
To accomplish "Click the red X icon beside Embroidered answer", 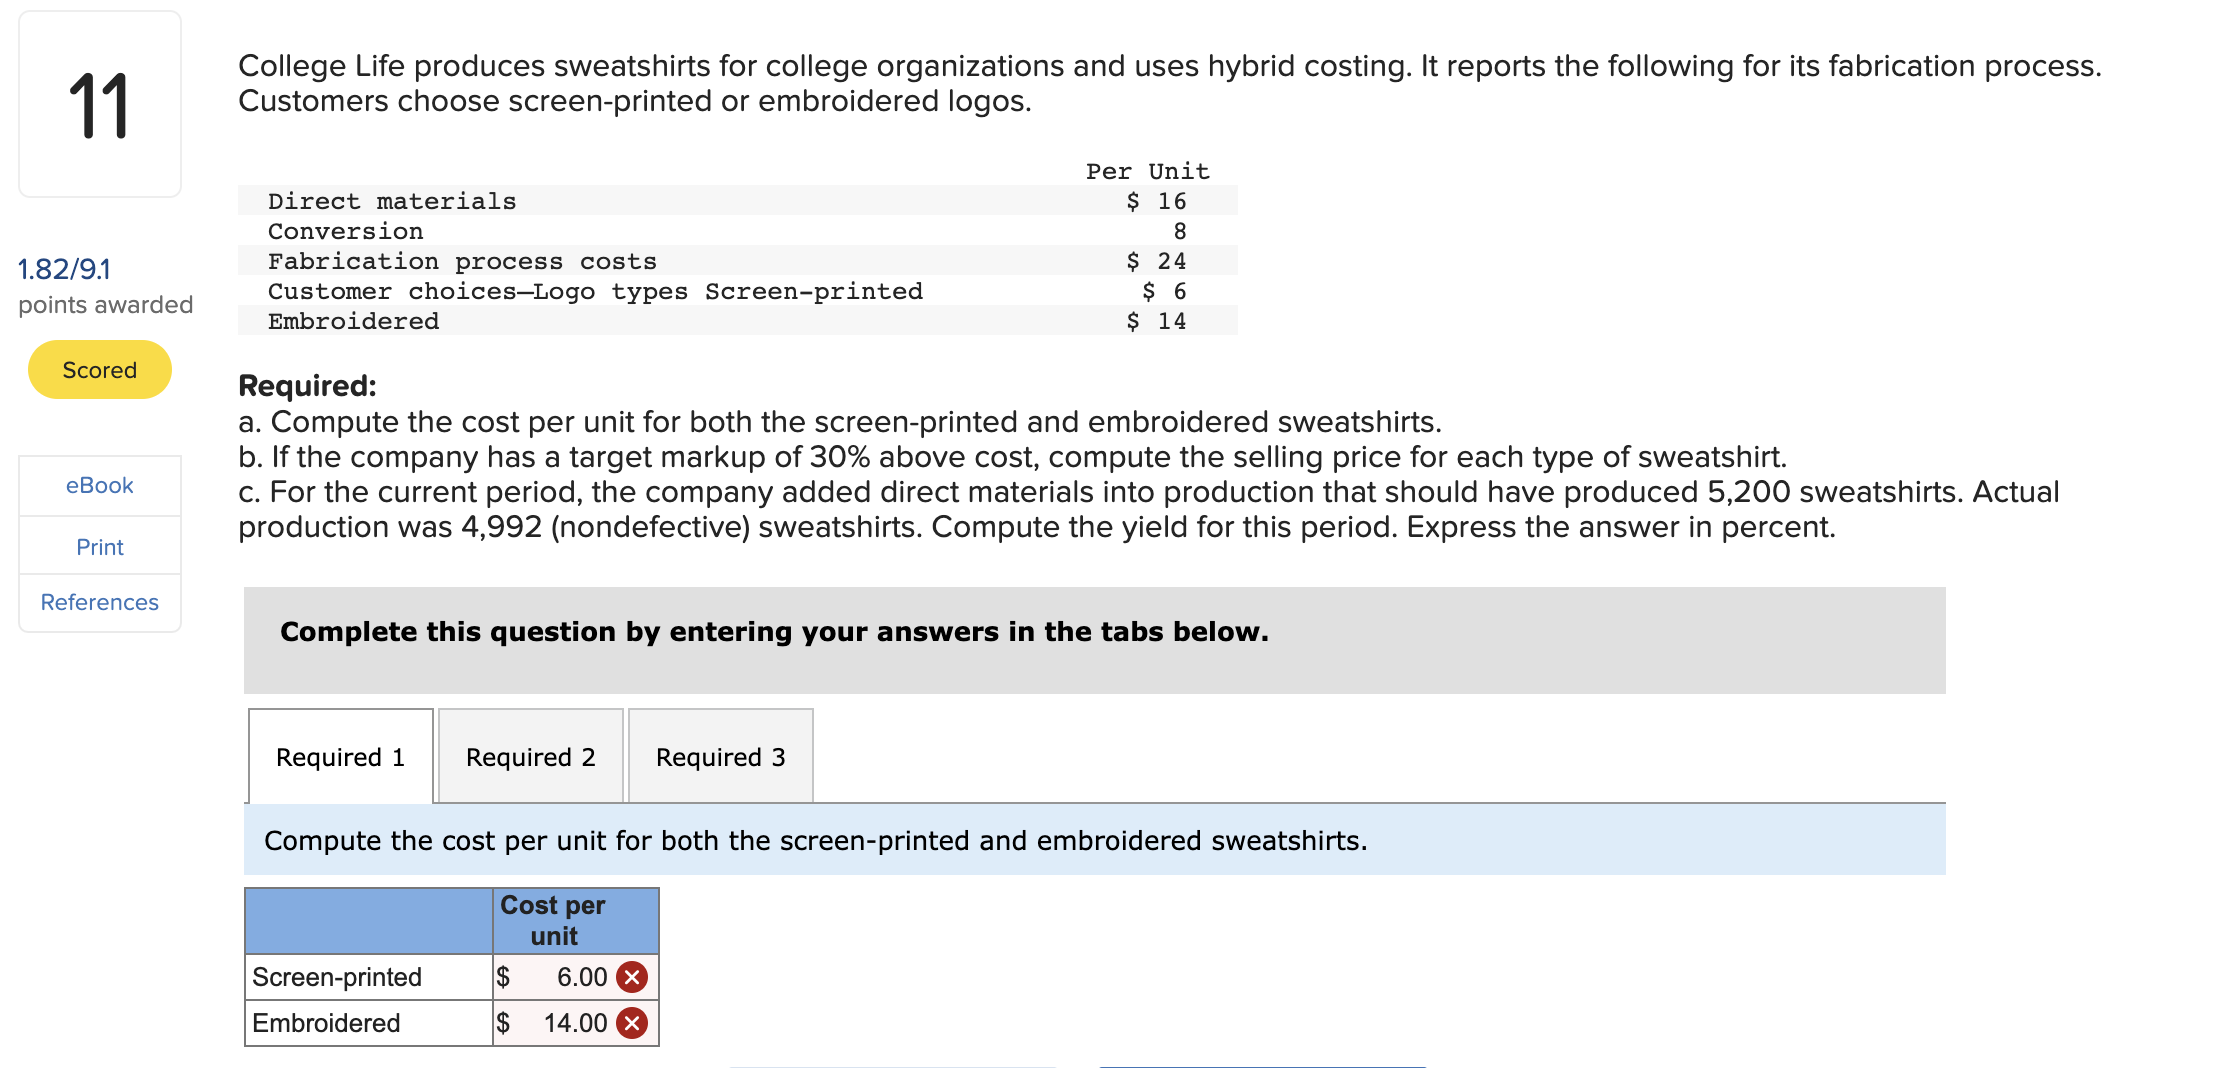I will pos(633,1023).
